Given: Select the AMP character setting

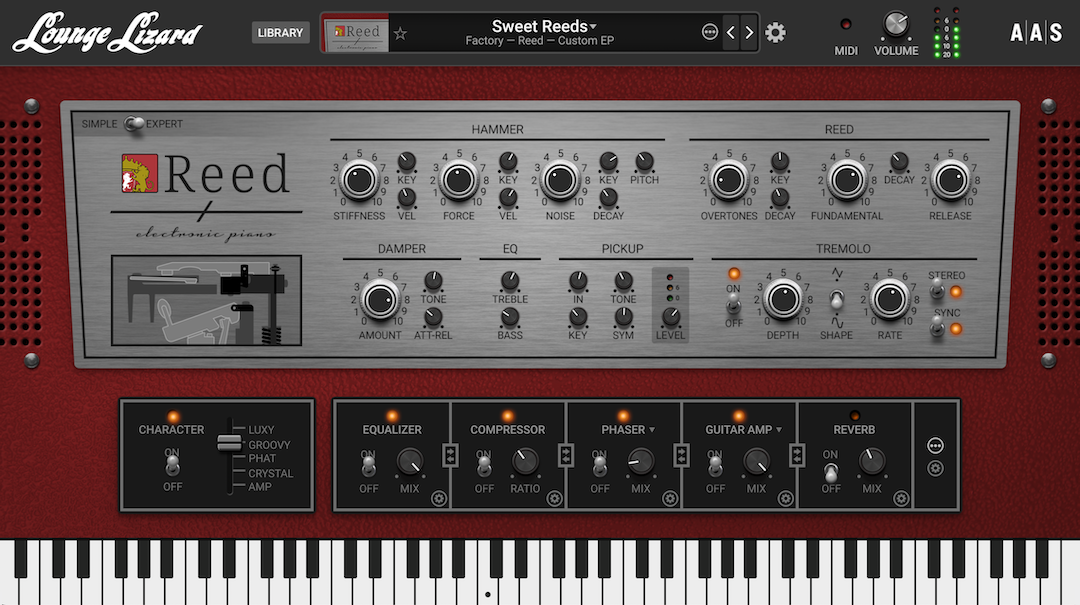Looking at the screenshot, I should (x=260, y=486).
